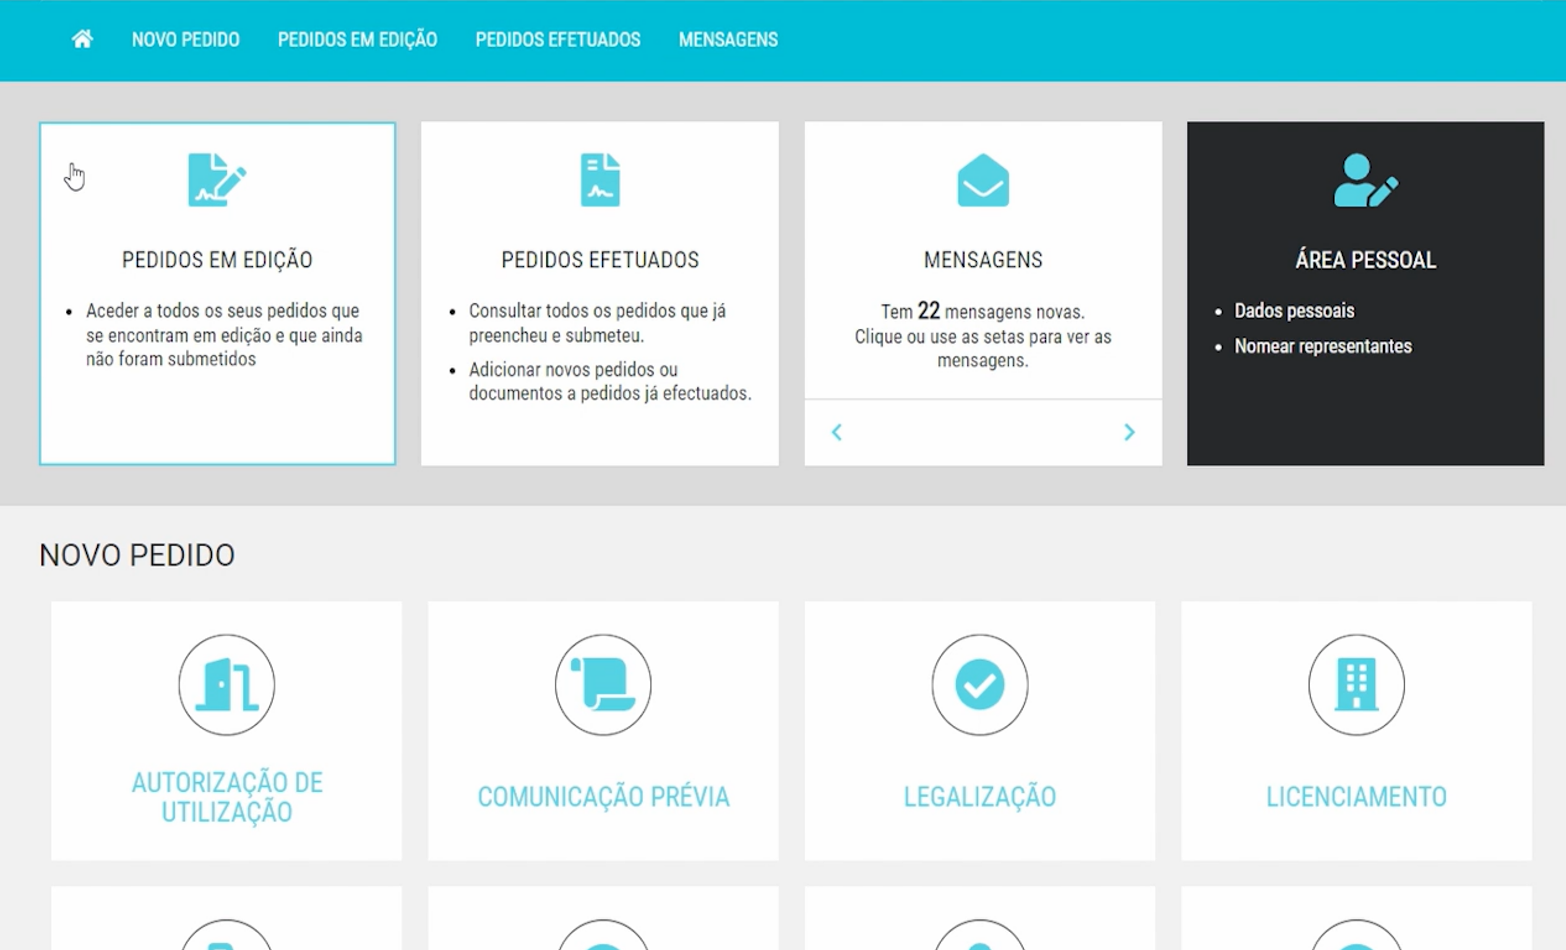Click the checkmark icon for Legalização
Screen dimensions: 1566x950
(x=980, y=685)
